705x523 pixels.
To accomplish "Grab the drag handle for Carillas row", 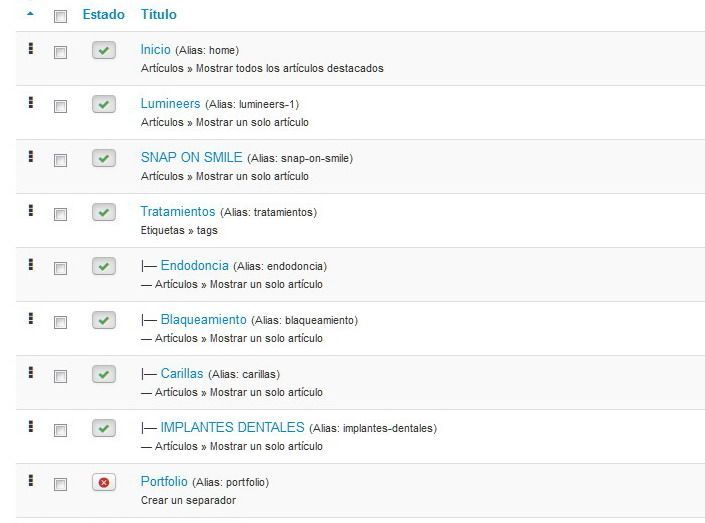I will [x=31, y=372].
